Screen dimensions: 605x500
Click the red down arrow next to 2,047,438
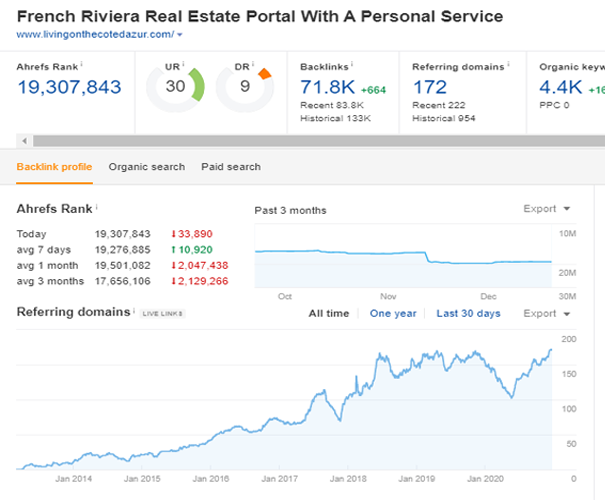pyautogui.click(x=174, y=266)
